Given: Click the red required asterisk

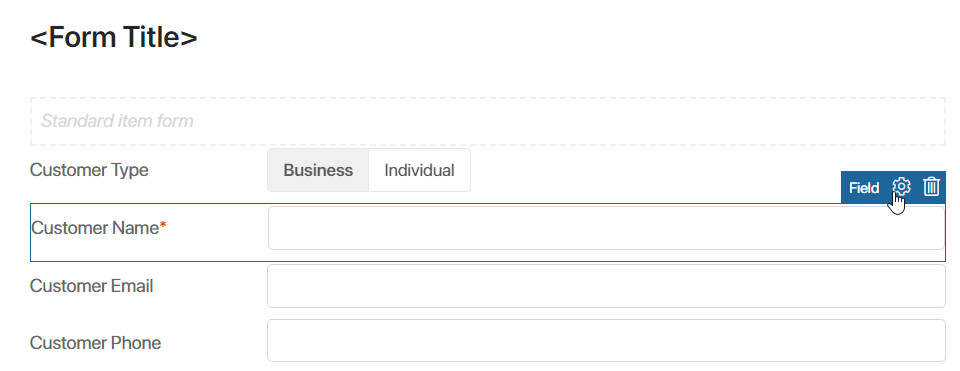Looking at the screenshot, I should tap(163, 225).
